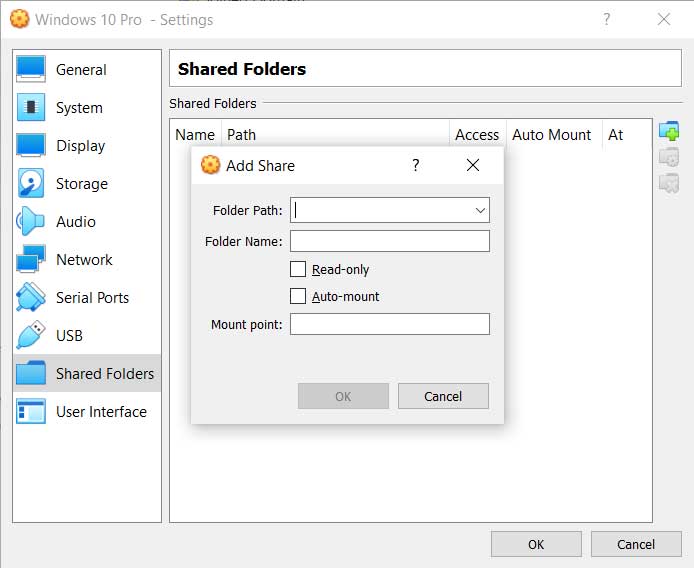Screen dimensions: 694x568
Task: Select the Serial Ports category
Action: tap(87, 298)
